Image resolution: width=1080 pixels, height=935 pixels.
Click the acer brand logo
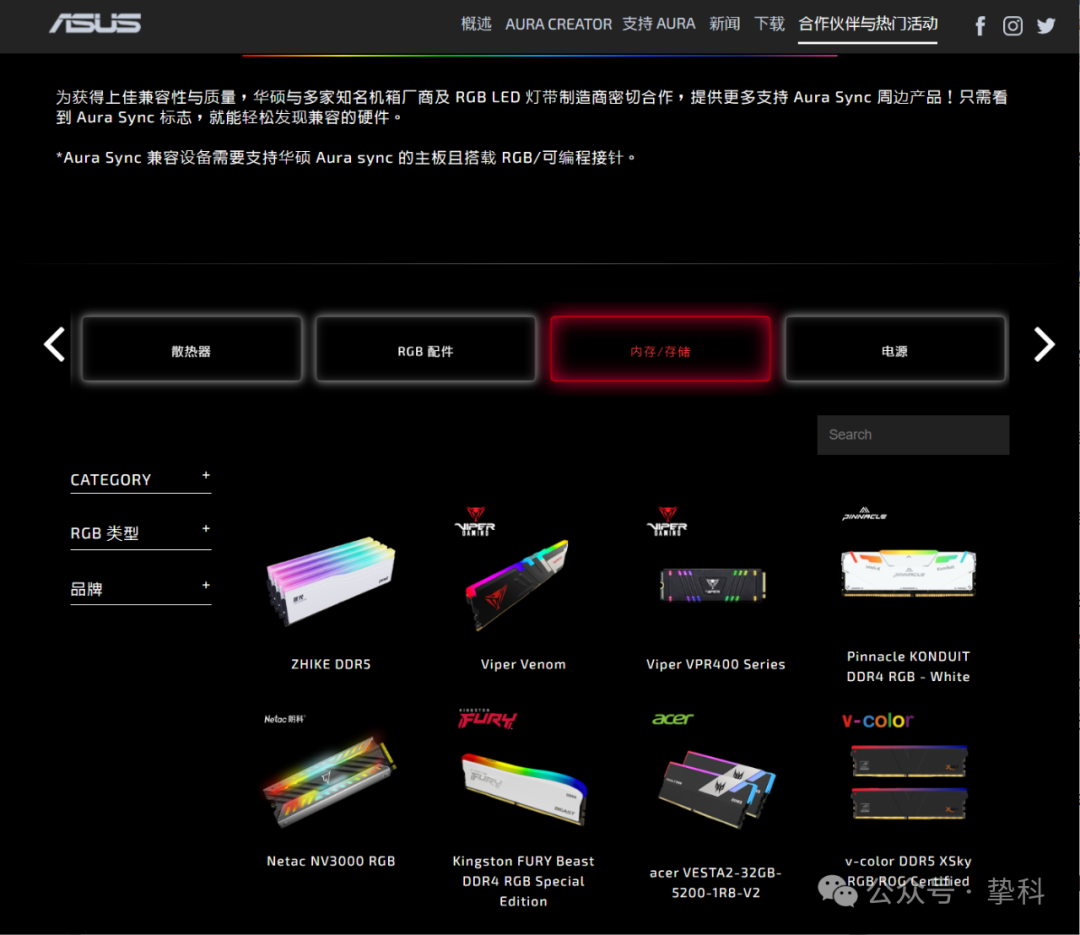coord(673,719)
